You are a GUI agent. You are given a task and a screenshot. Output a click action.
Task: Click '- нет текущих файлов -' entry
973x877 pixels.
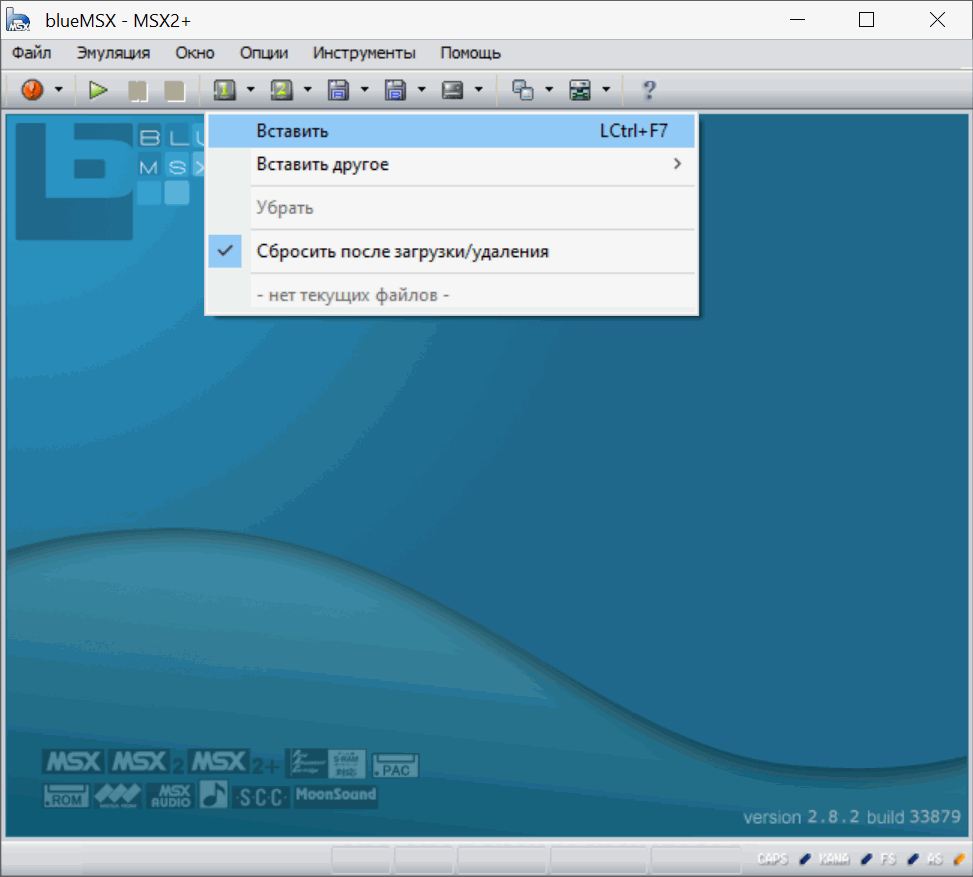tap(451, 295)
